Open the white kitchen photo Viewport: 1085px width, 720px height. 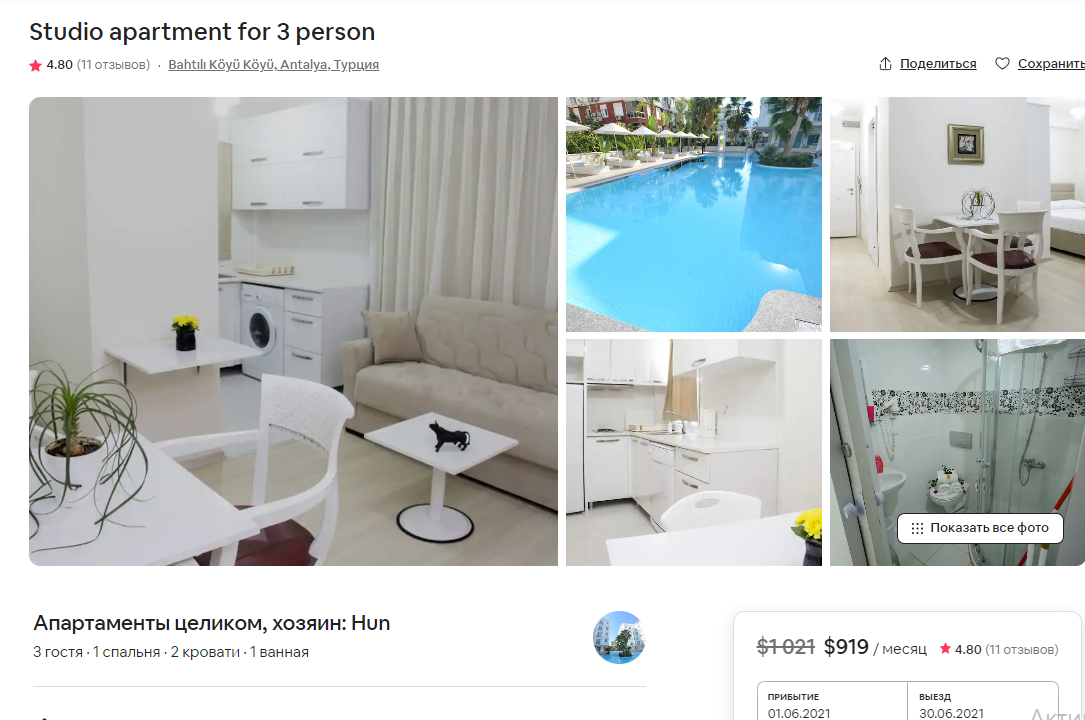[694, 452]
